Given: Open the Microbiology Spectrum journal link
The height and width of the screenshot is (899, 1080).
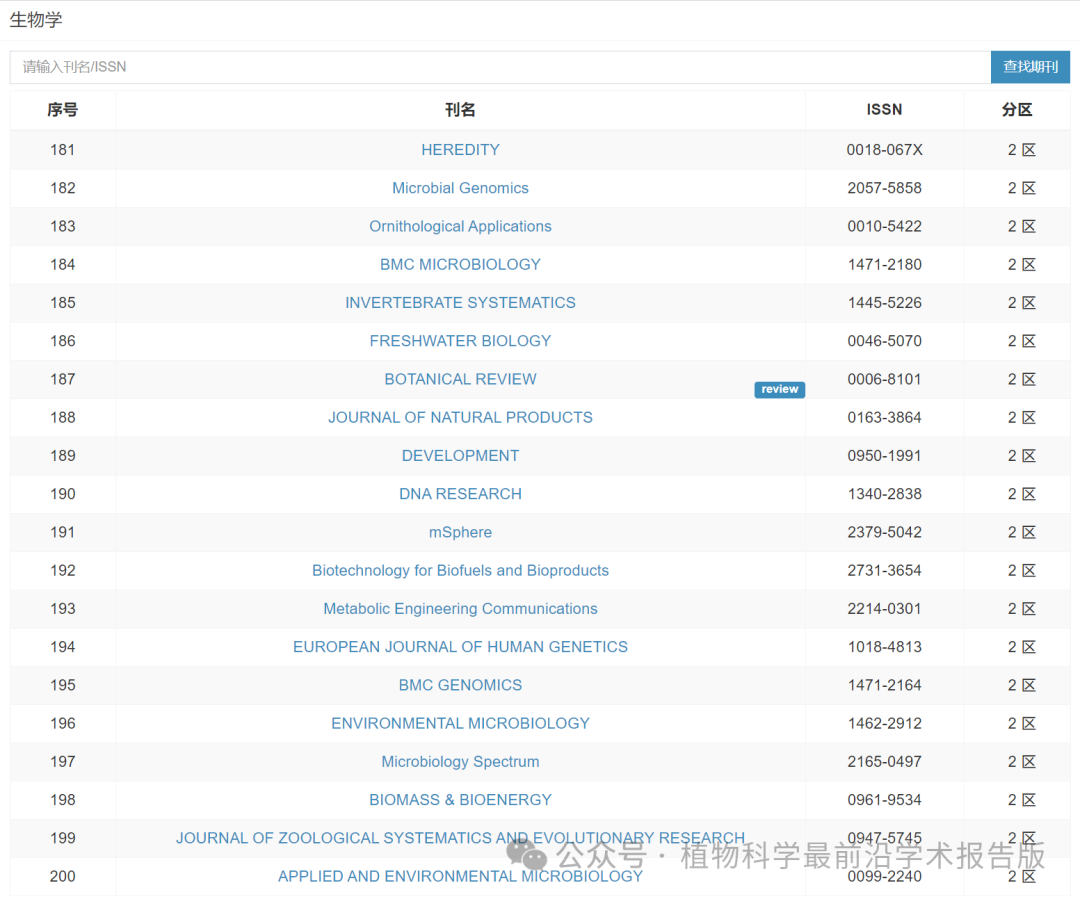Looking at the screenshot, I should pos(460,761).
